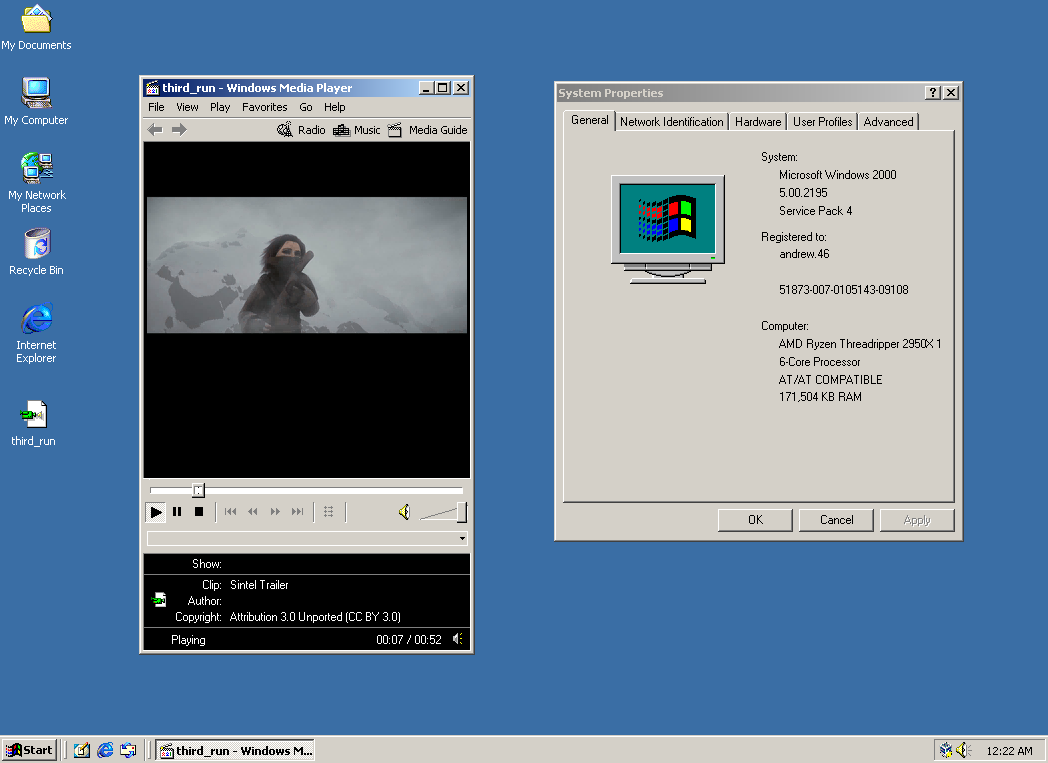Click the help question mark in System Properties
Screen dimensions: 1048x763
(x=932, y=93)
